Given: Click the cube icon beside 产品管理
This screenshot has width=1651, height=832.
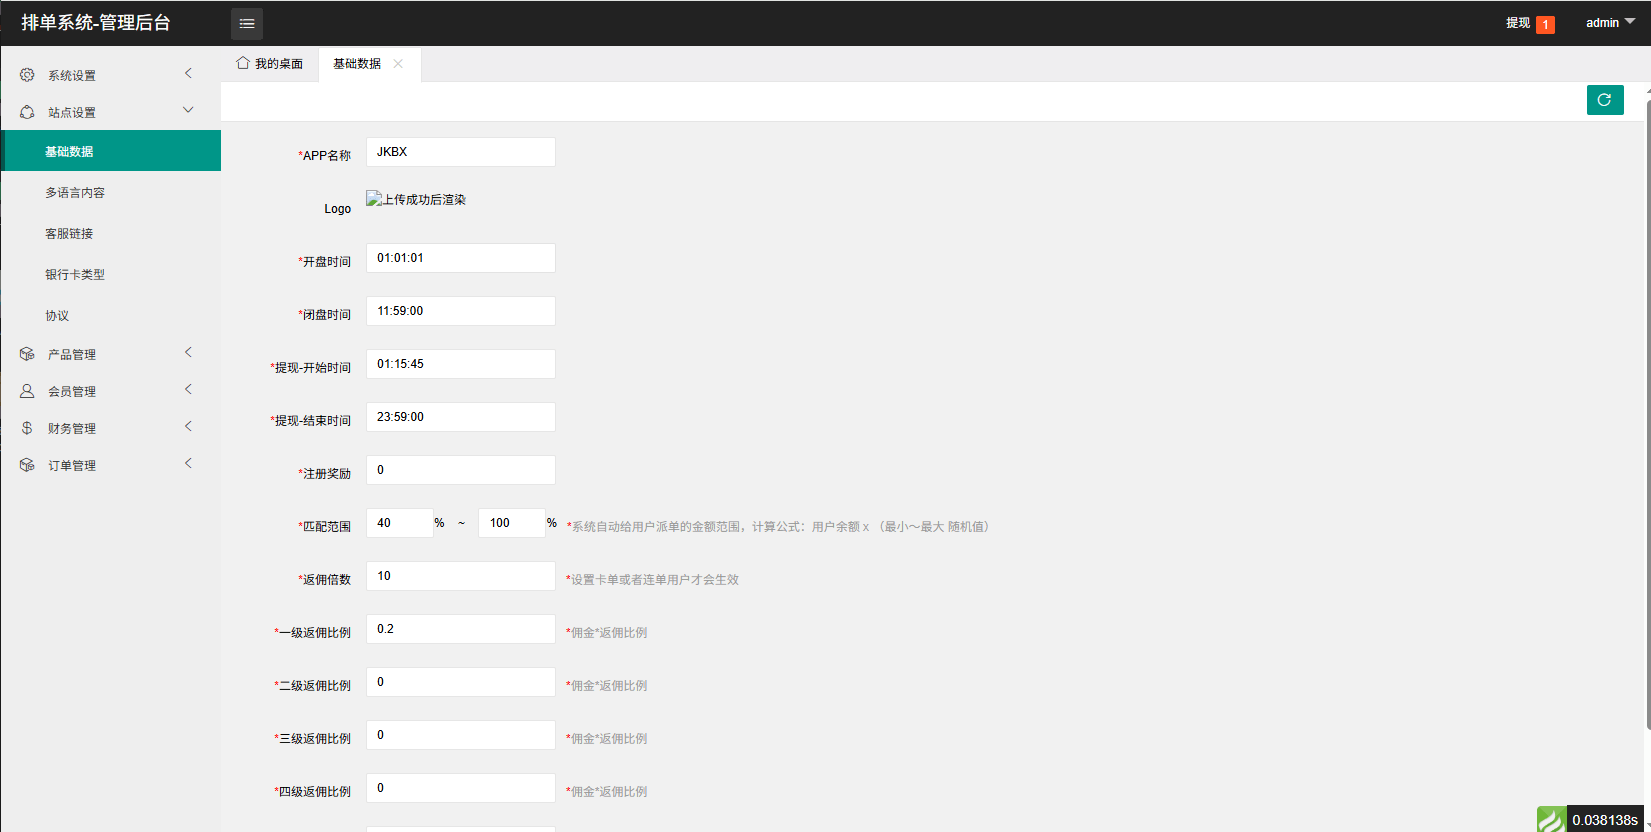Looking at the screenshot, I should coord(27,354).
